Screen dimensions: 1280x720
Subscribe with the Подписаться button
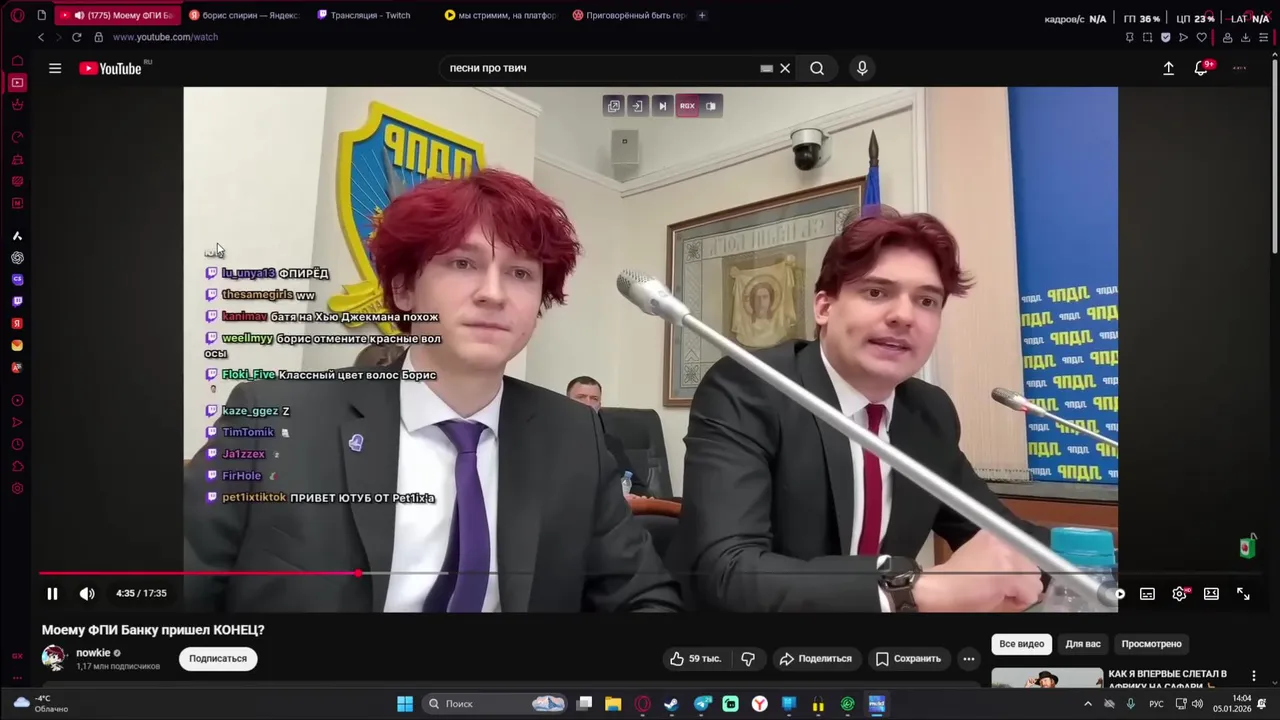click(218, 658)
